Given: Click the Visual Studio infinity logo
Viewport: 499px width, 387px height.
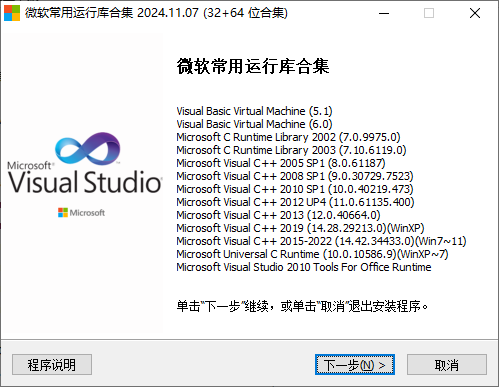Looking at the screenshot, I should pos(88,148).
